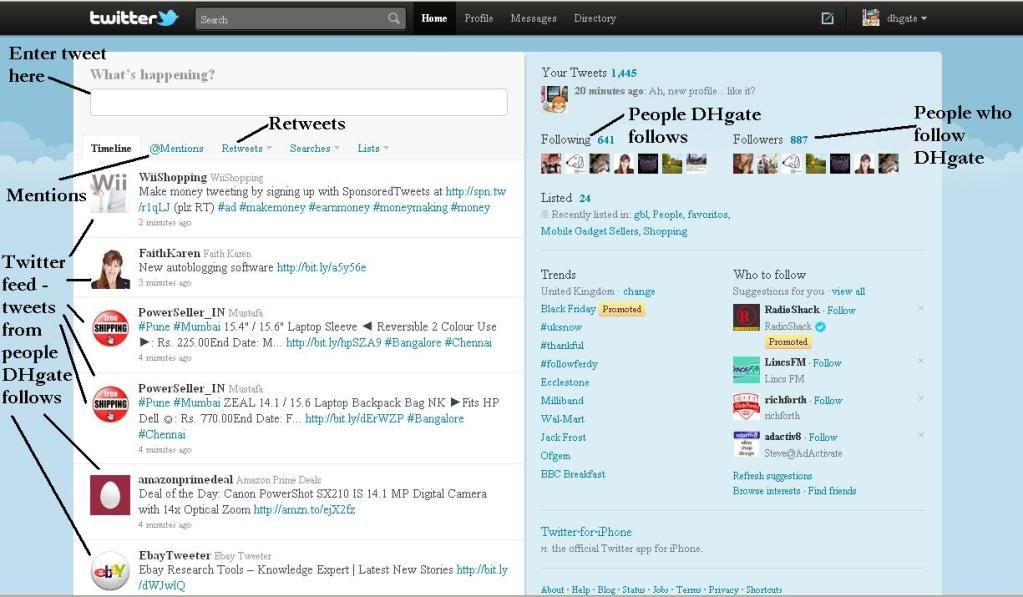Open the compose new tweet icon
The height and width of the screenshot is (597, 1023).
pyautogui.click(x=827, y=18)
